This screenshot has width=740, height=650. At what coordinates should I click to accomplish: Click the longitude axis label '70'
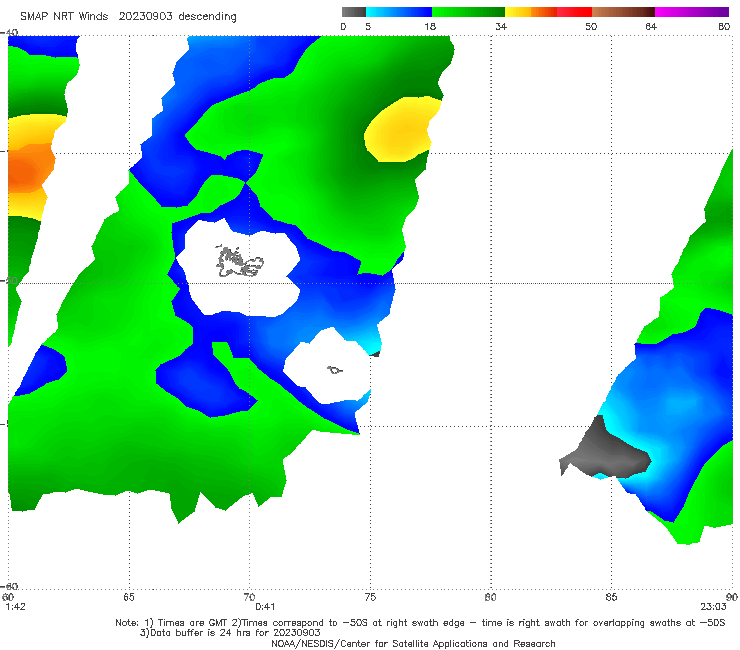249,597
